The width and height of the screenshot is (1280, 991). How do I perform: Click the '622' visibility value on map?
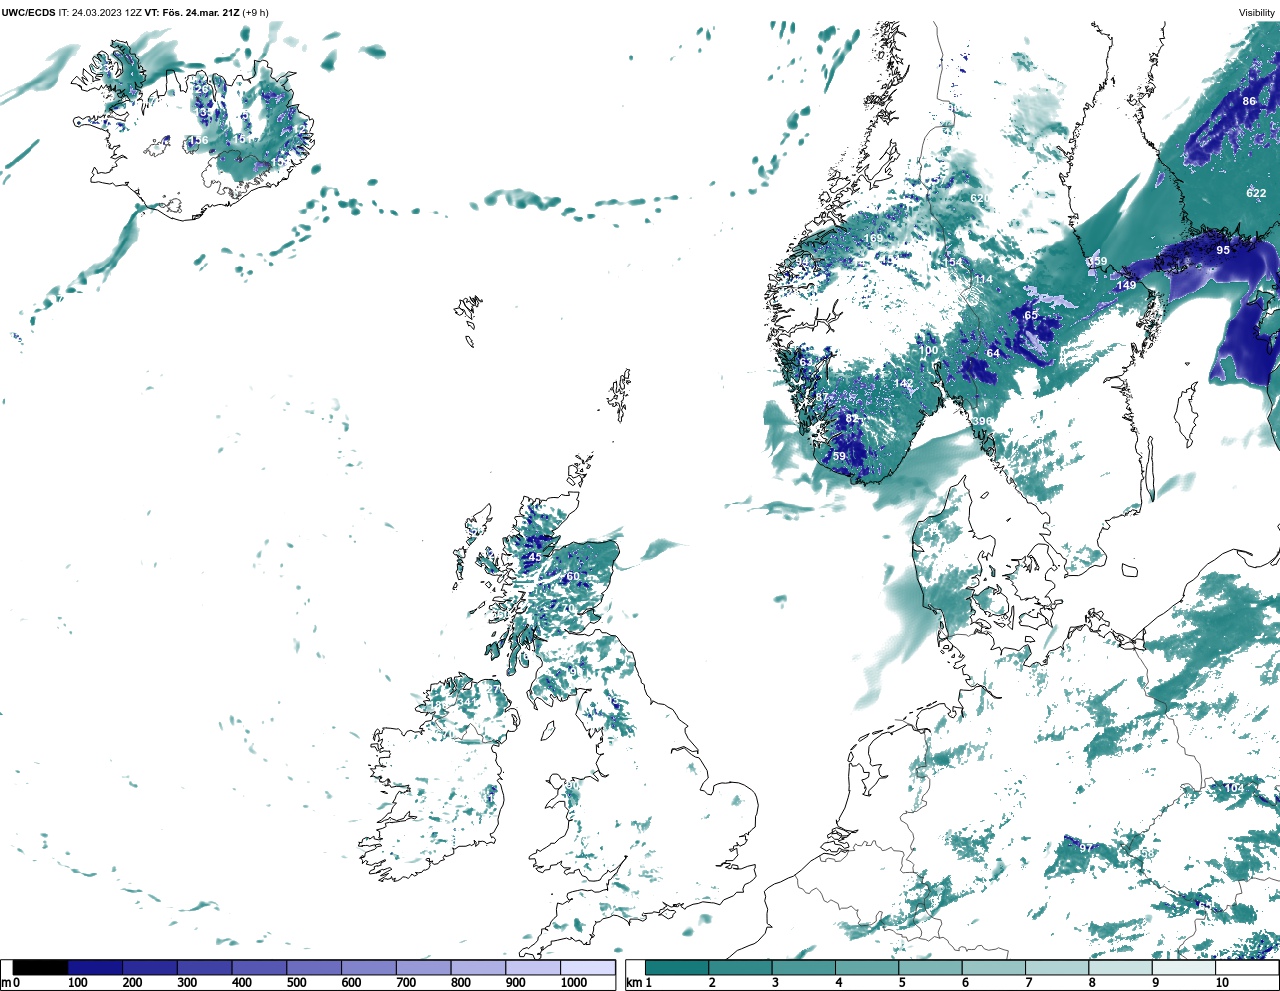point(1256,193)
